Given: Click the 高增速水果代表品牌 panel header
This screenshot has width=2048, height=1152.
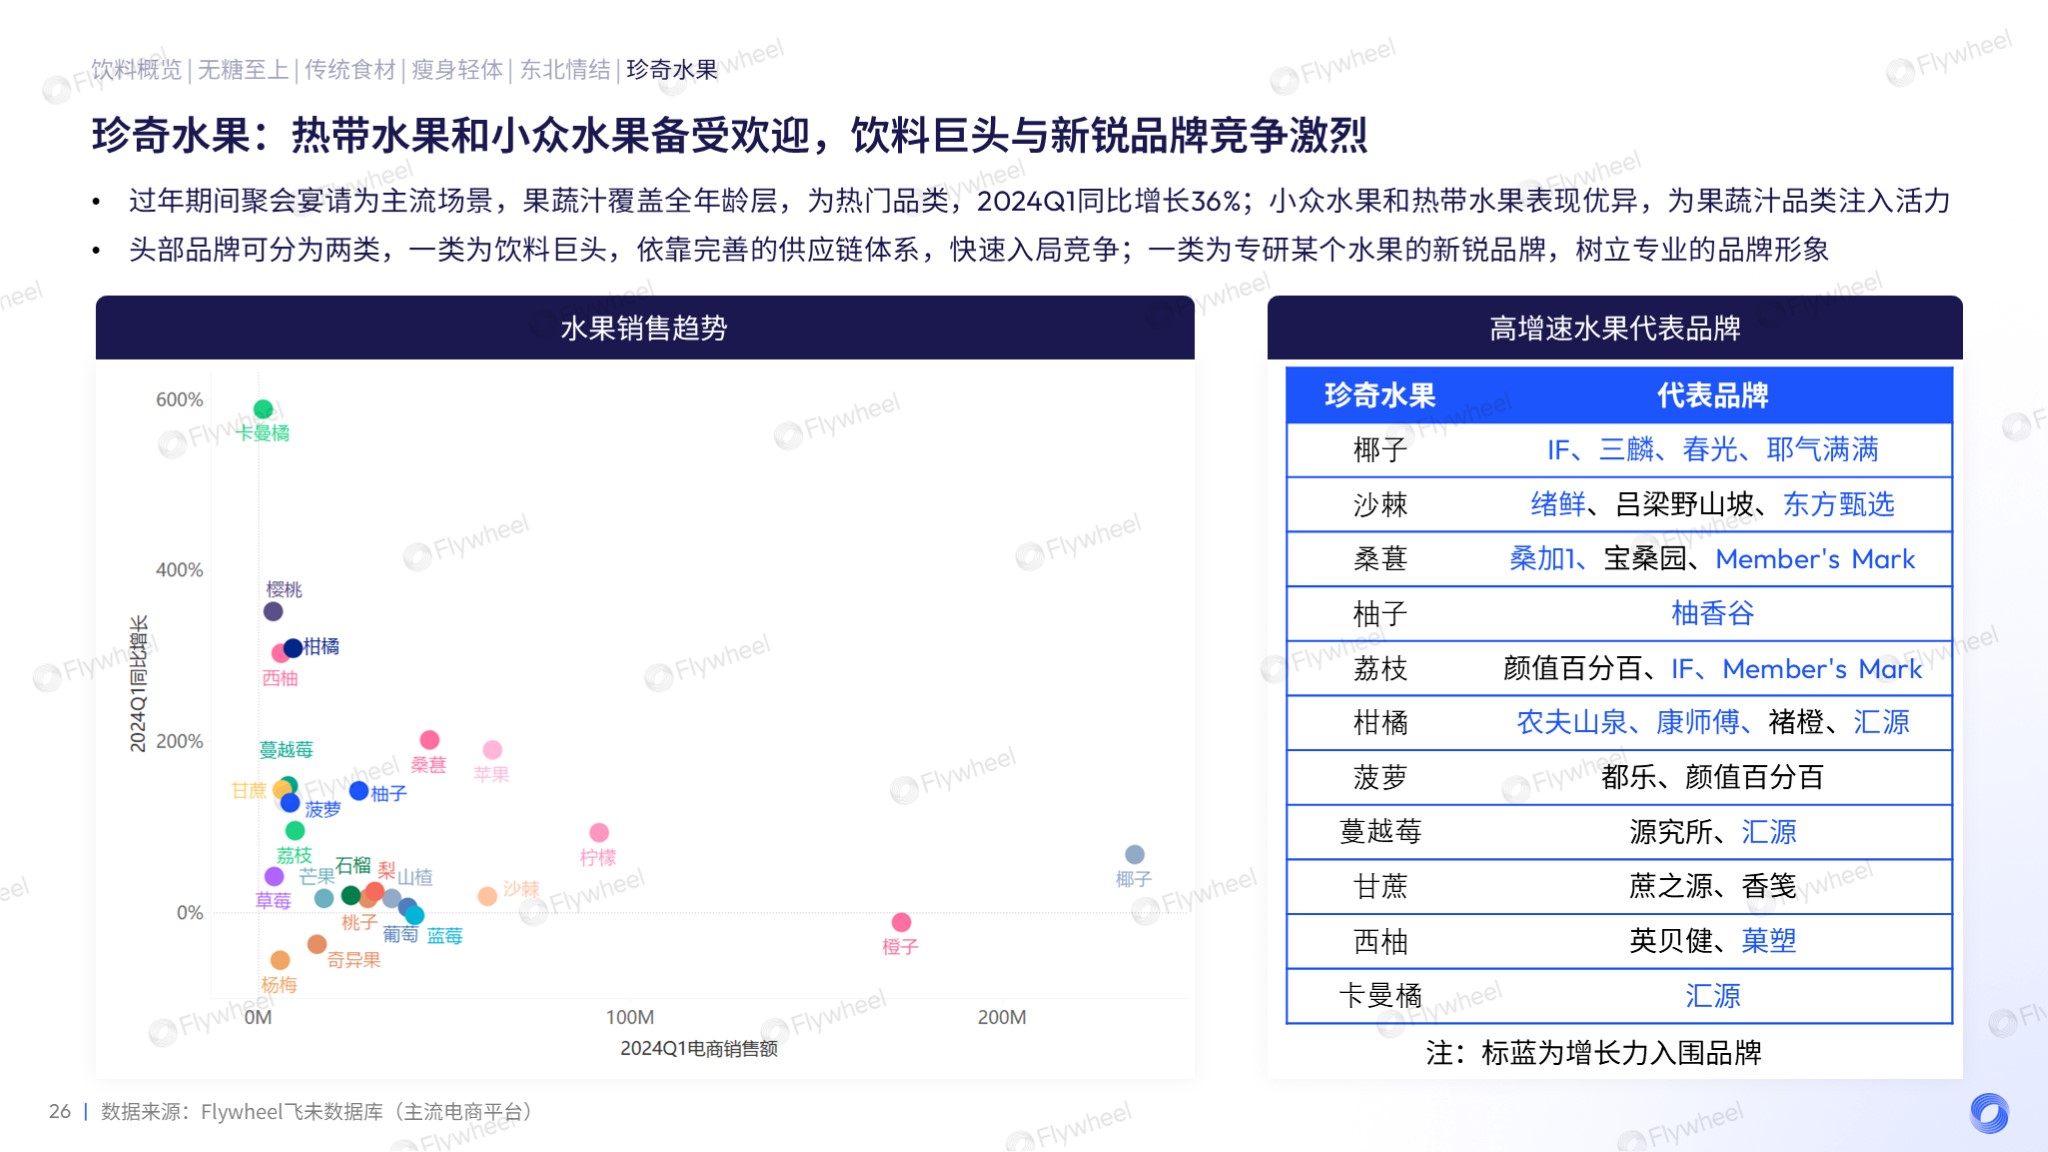Looking at the screenshot, I should click(x=1614, y=328).
